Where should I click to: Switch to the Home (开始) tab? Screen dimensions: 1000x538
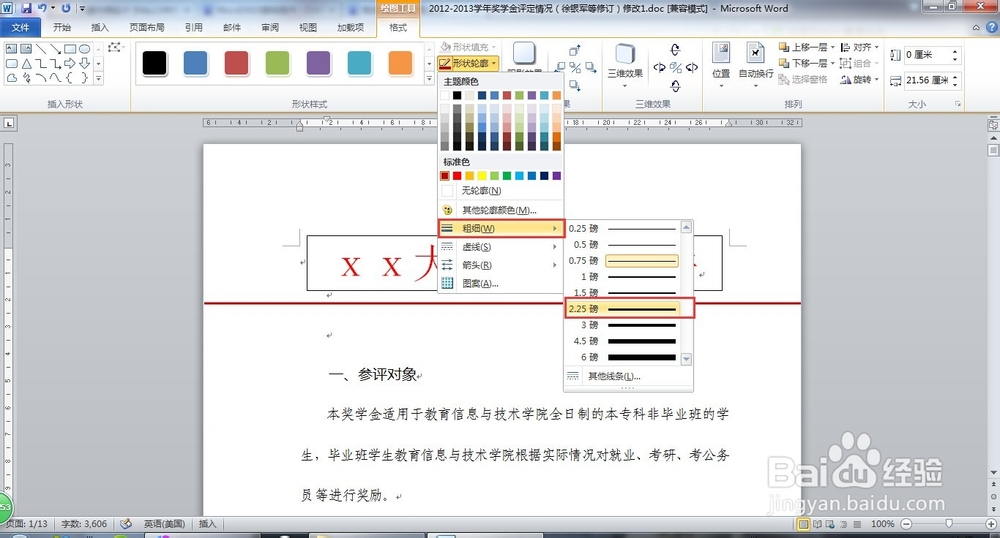62,27
